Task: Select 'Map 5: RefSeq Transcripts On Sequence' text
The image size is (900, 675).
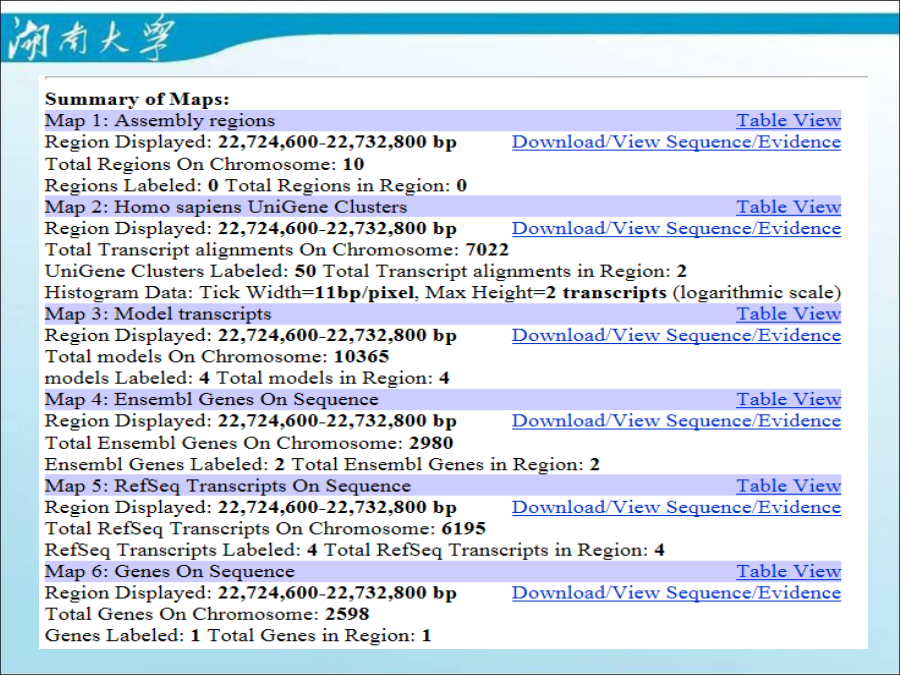Action: coord(228,486)
